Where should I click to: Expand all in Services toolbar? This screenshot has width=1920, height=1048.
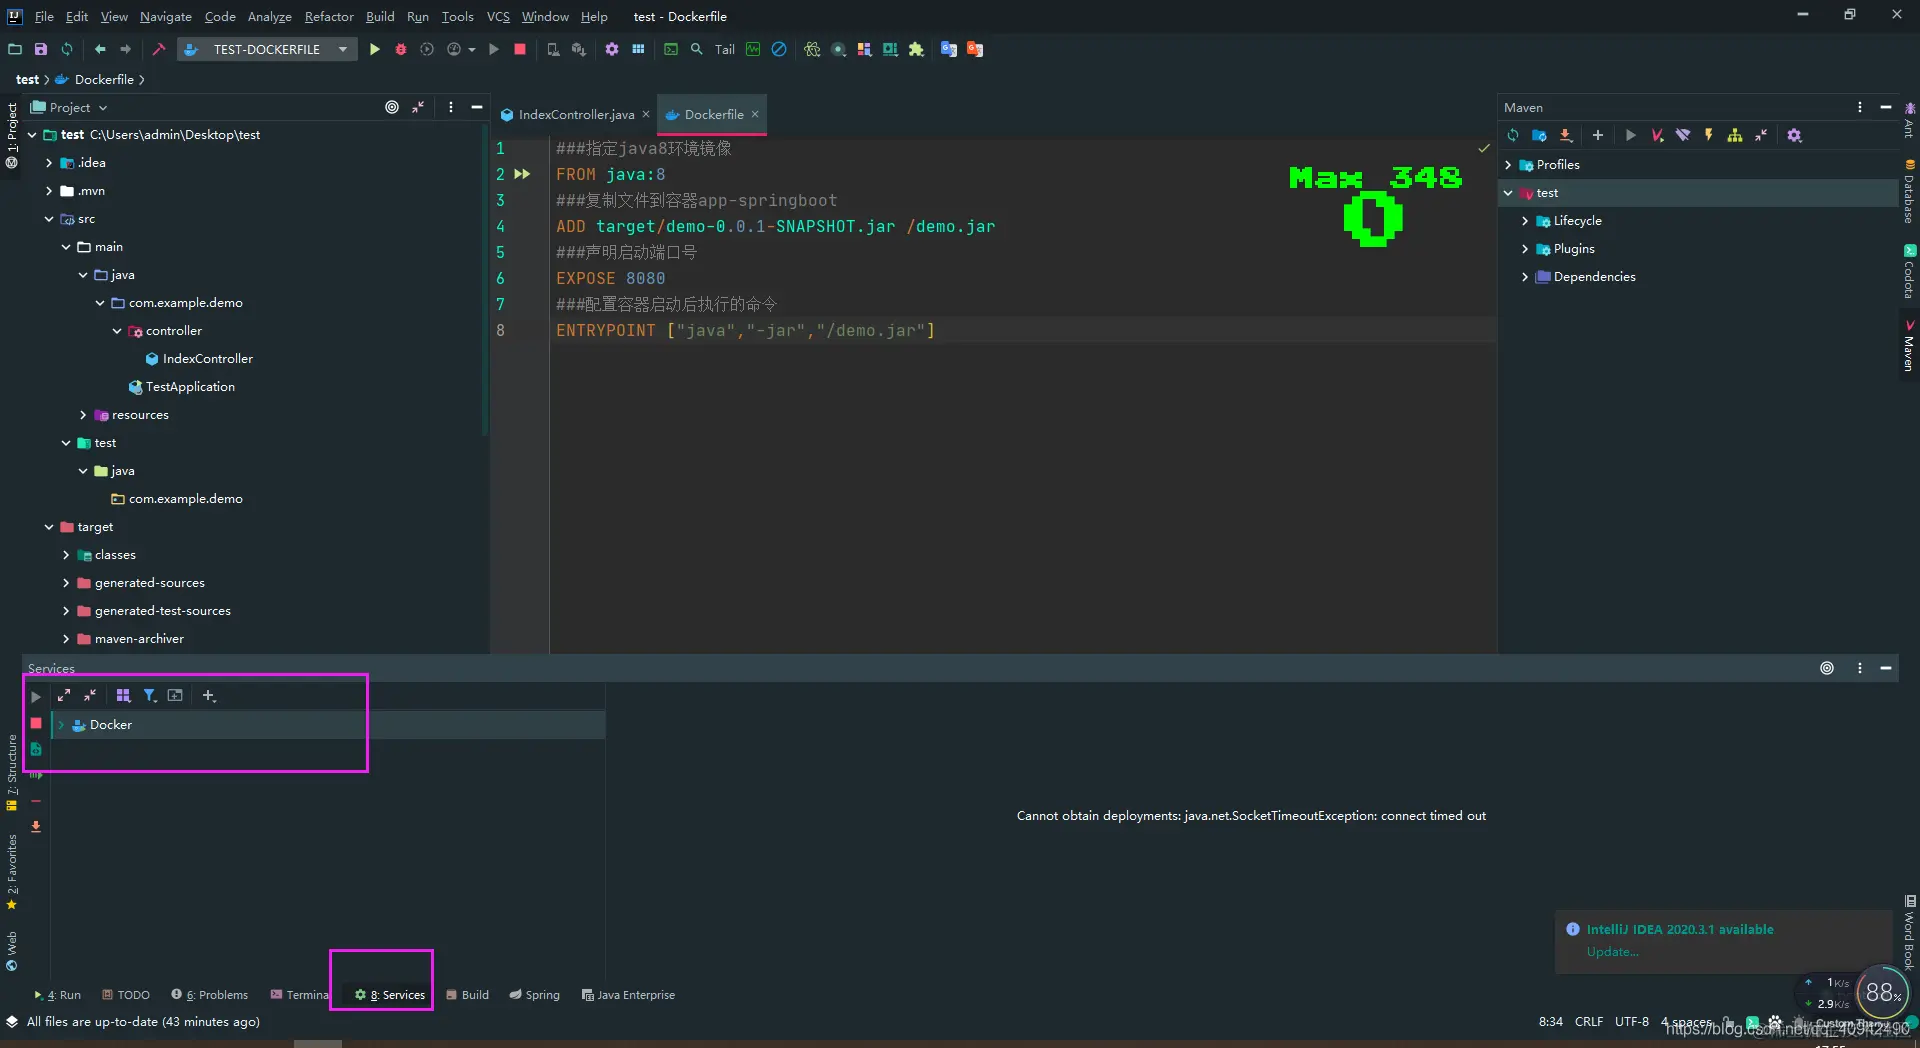coord(64,695)
